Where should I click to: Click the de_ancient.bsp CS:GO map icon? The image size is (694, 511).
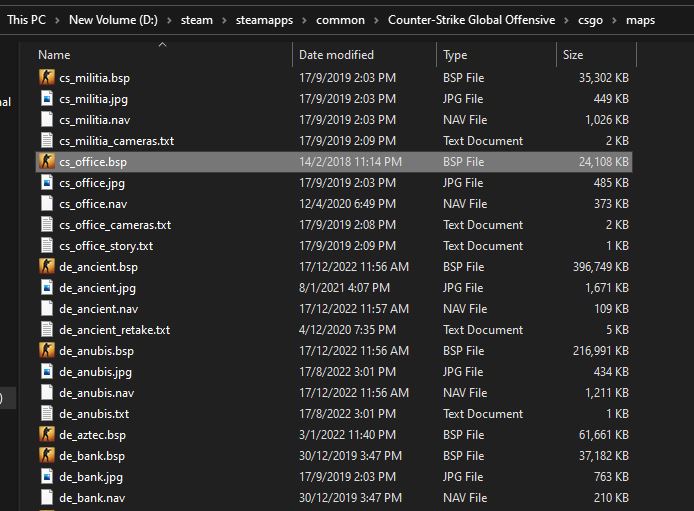(46, 266)
